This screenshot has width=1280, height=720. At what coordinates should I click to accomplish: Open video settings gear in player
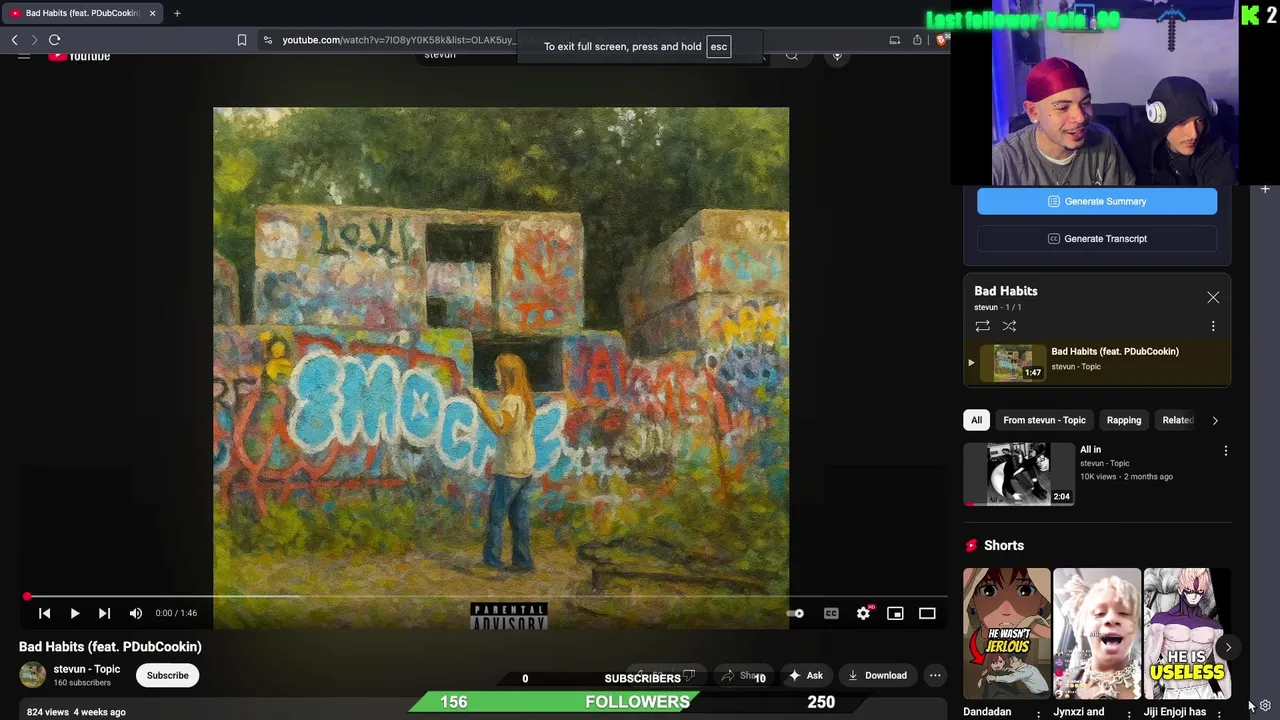[x=864, y=613]
